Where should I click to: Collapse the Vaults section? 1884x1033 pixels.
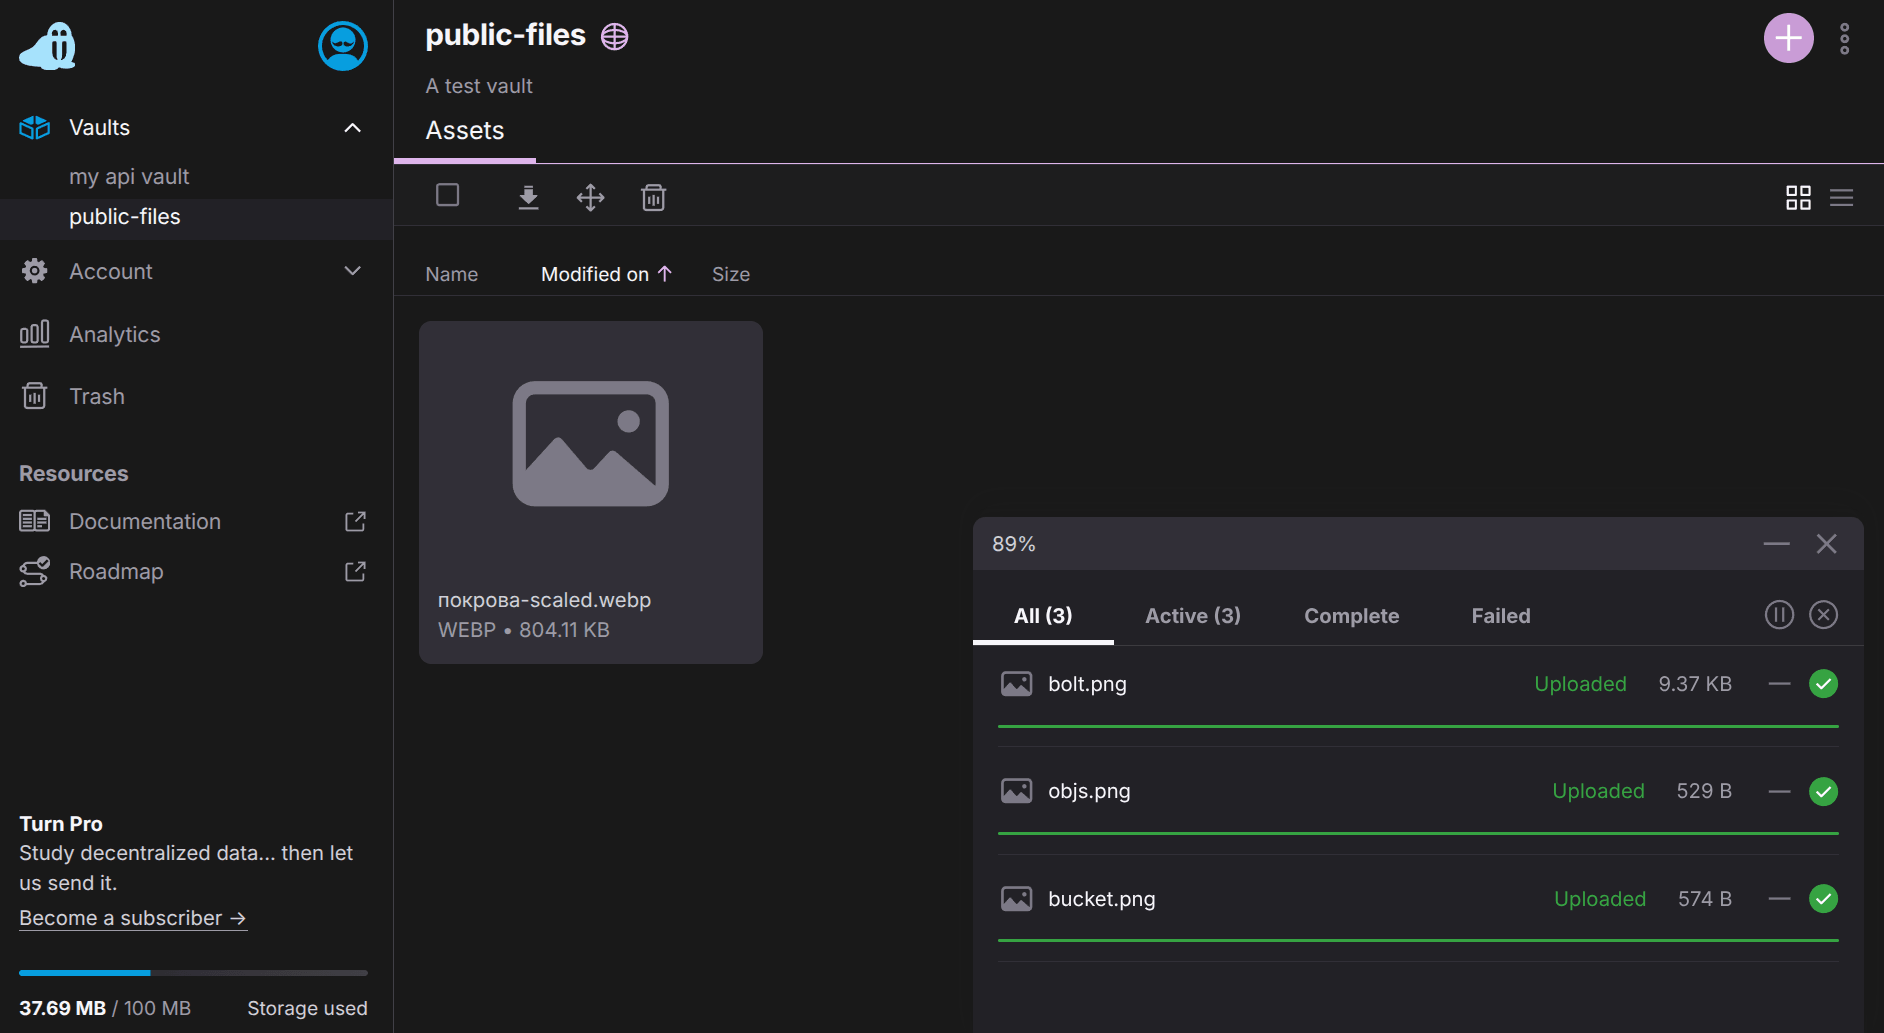coord(352,128)
